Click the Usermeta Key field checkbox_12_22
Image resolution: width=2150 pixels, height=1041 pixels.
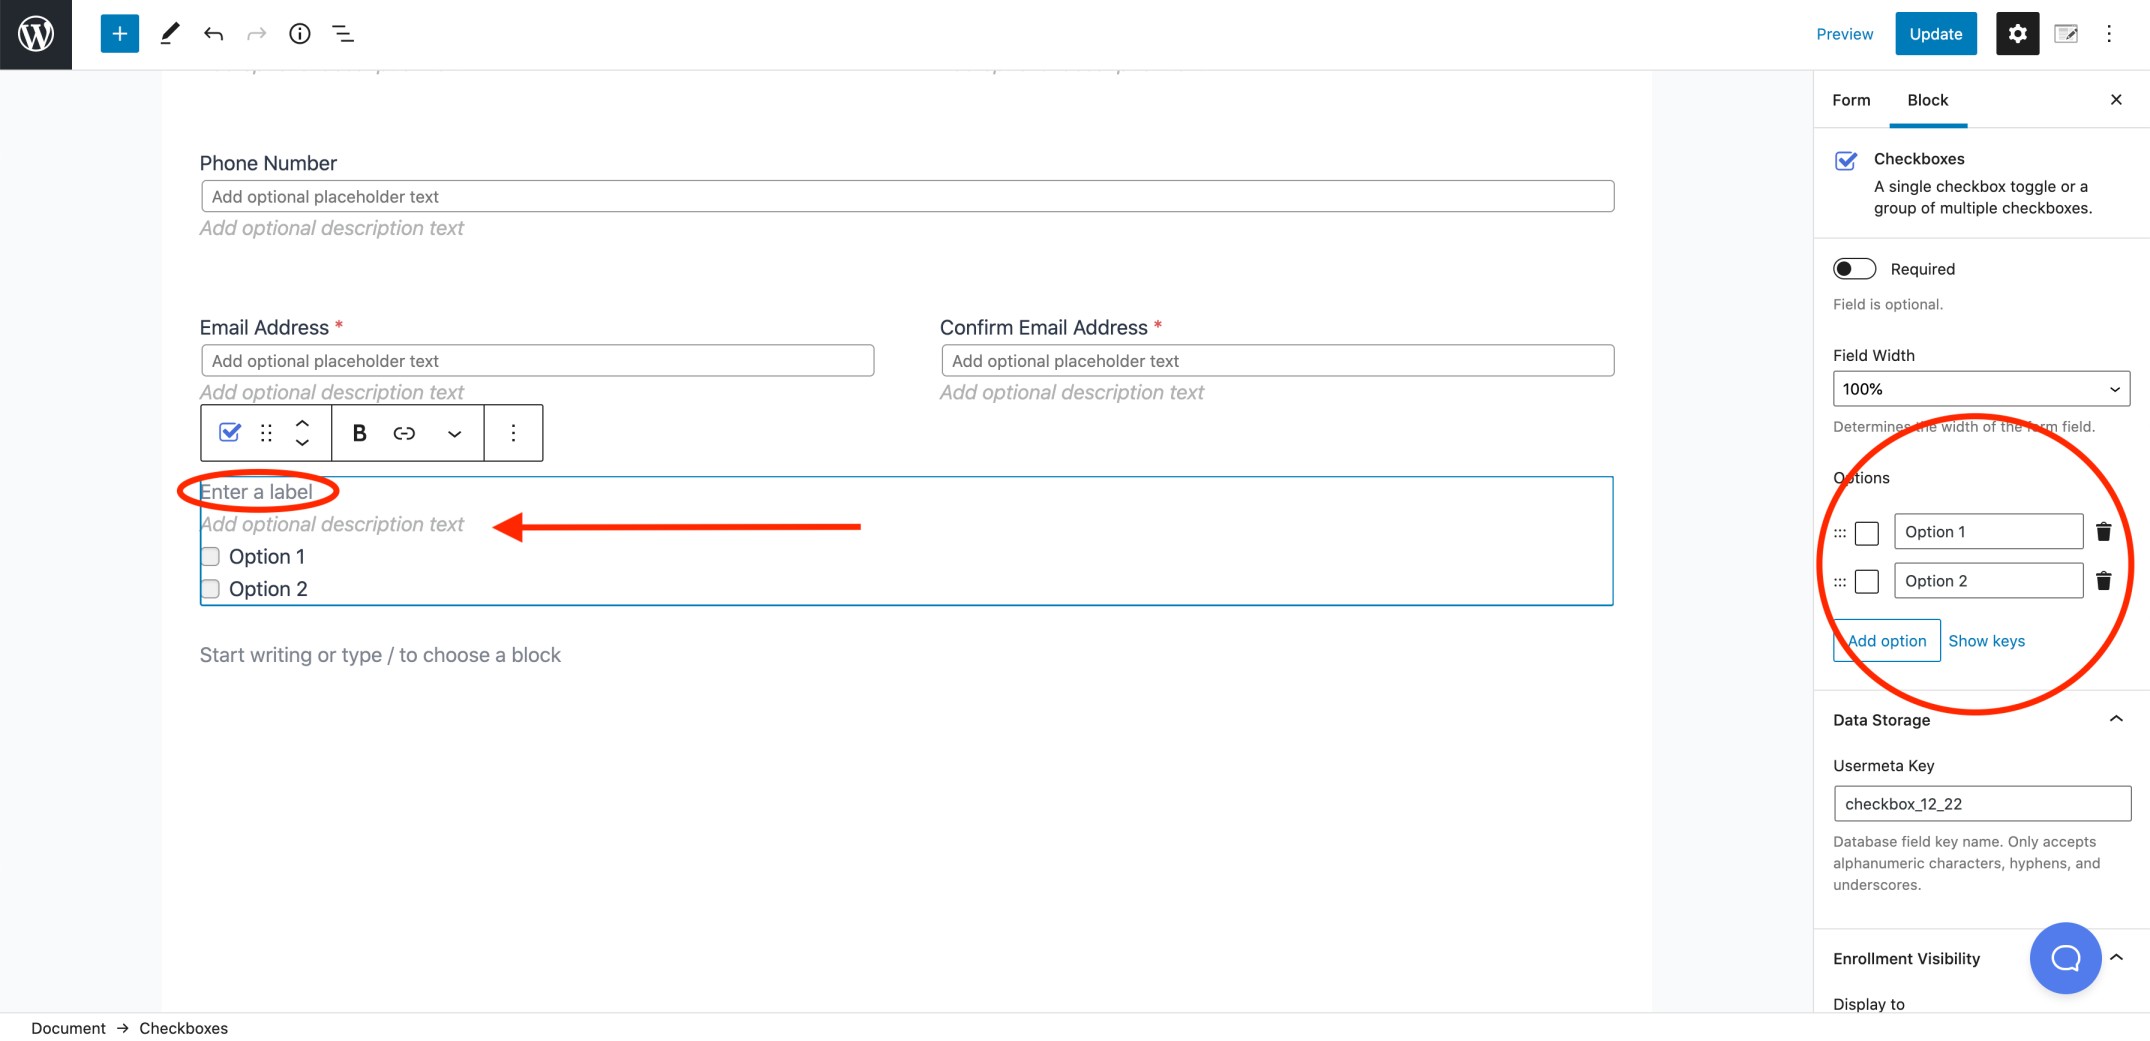pyautogui.click(x=1981, y=803)
